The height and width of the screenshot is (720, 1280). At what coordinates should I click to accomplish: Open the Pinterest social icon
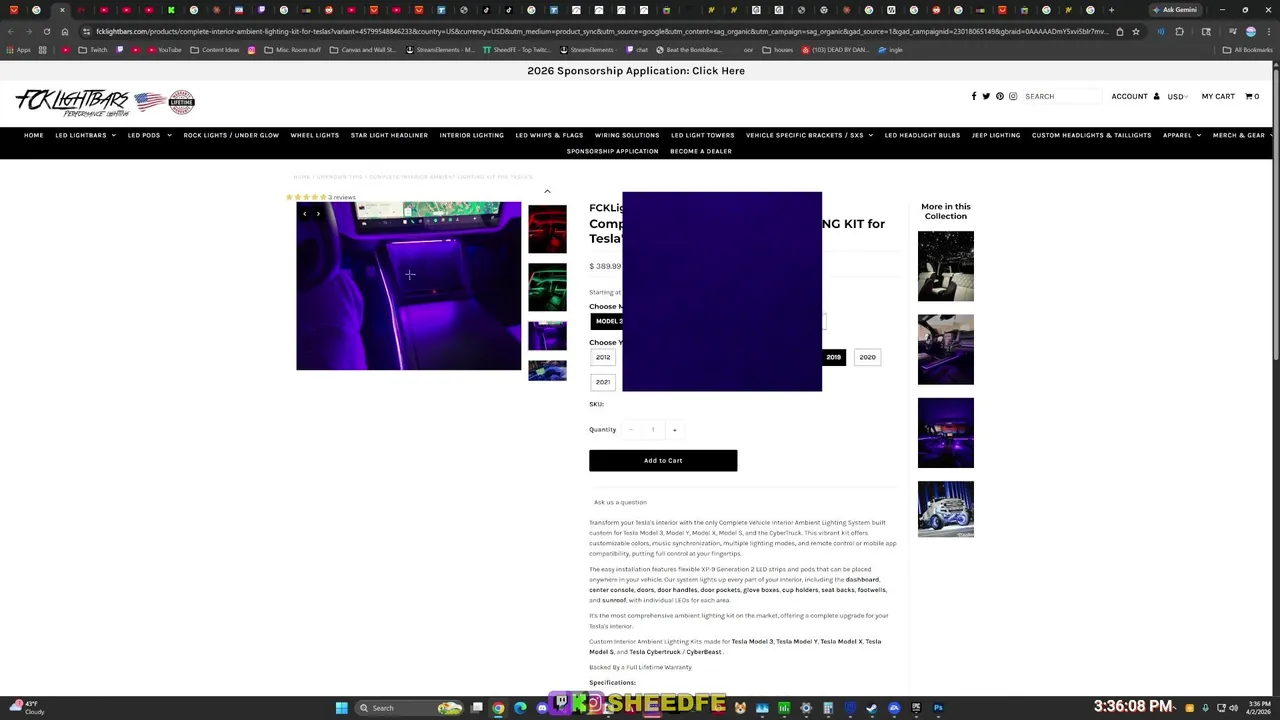click(999, 96)
